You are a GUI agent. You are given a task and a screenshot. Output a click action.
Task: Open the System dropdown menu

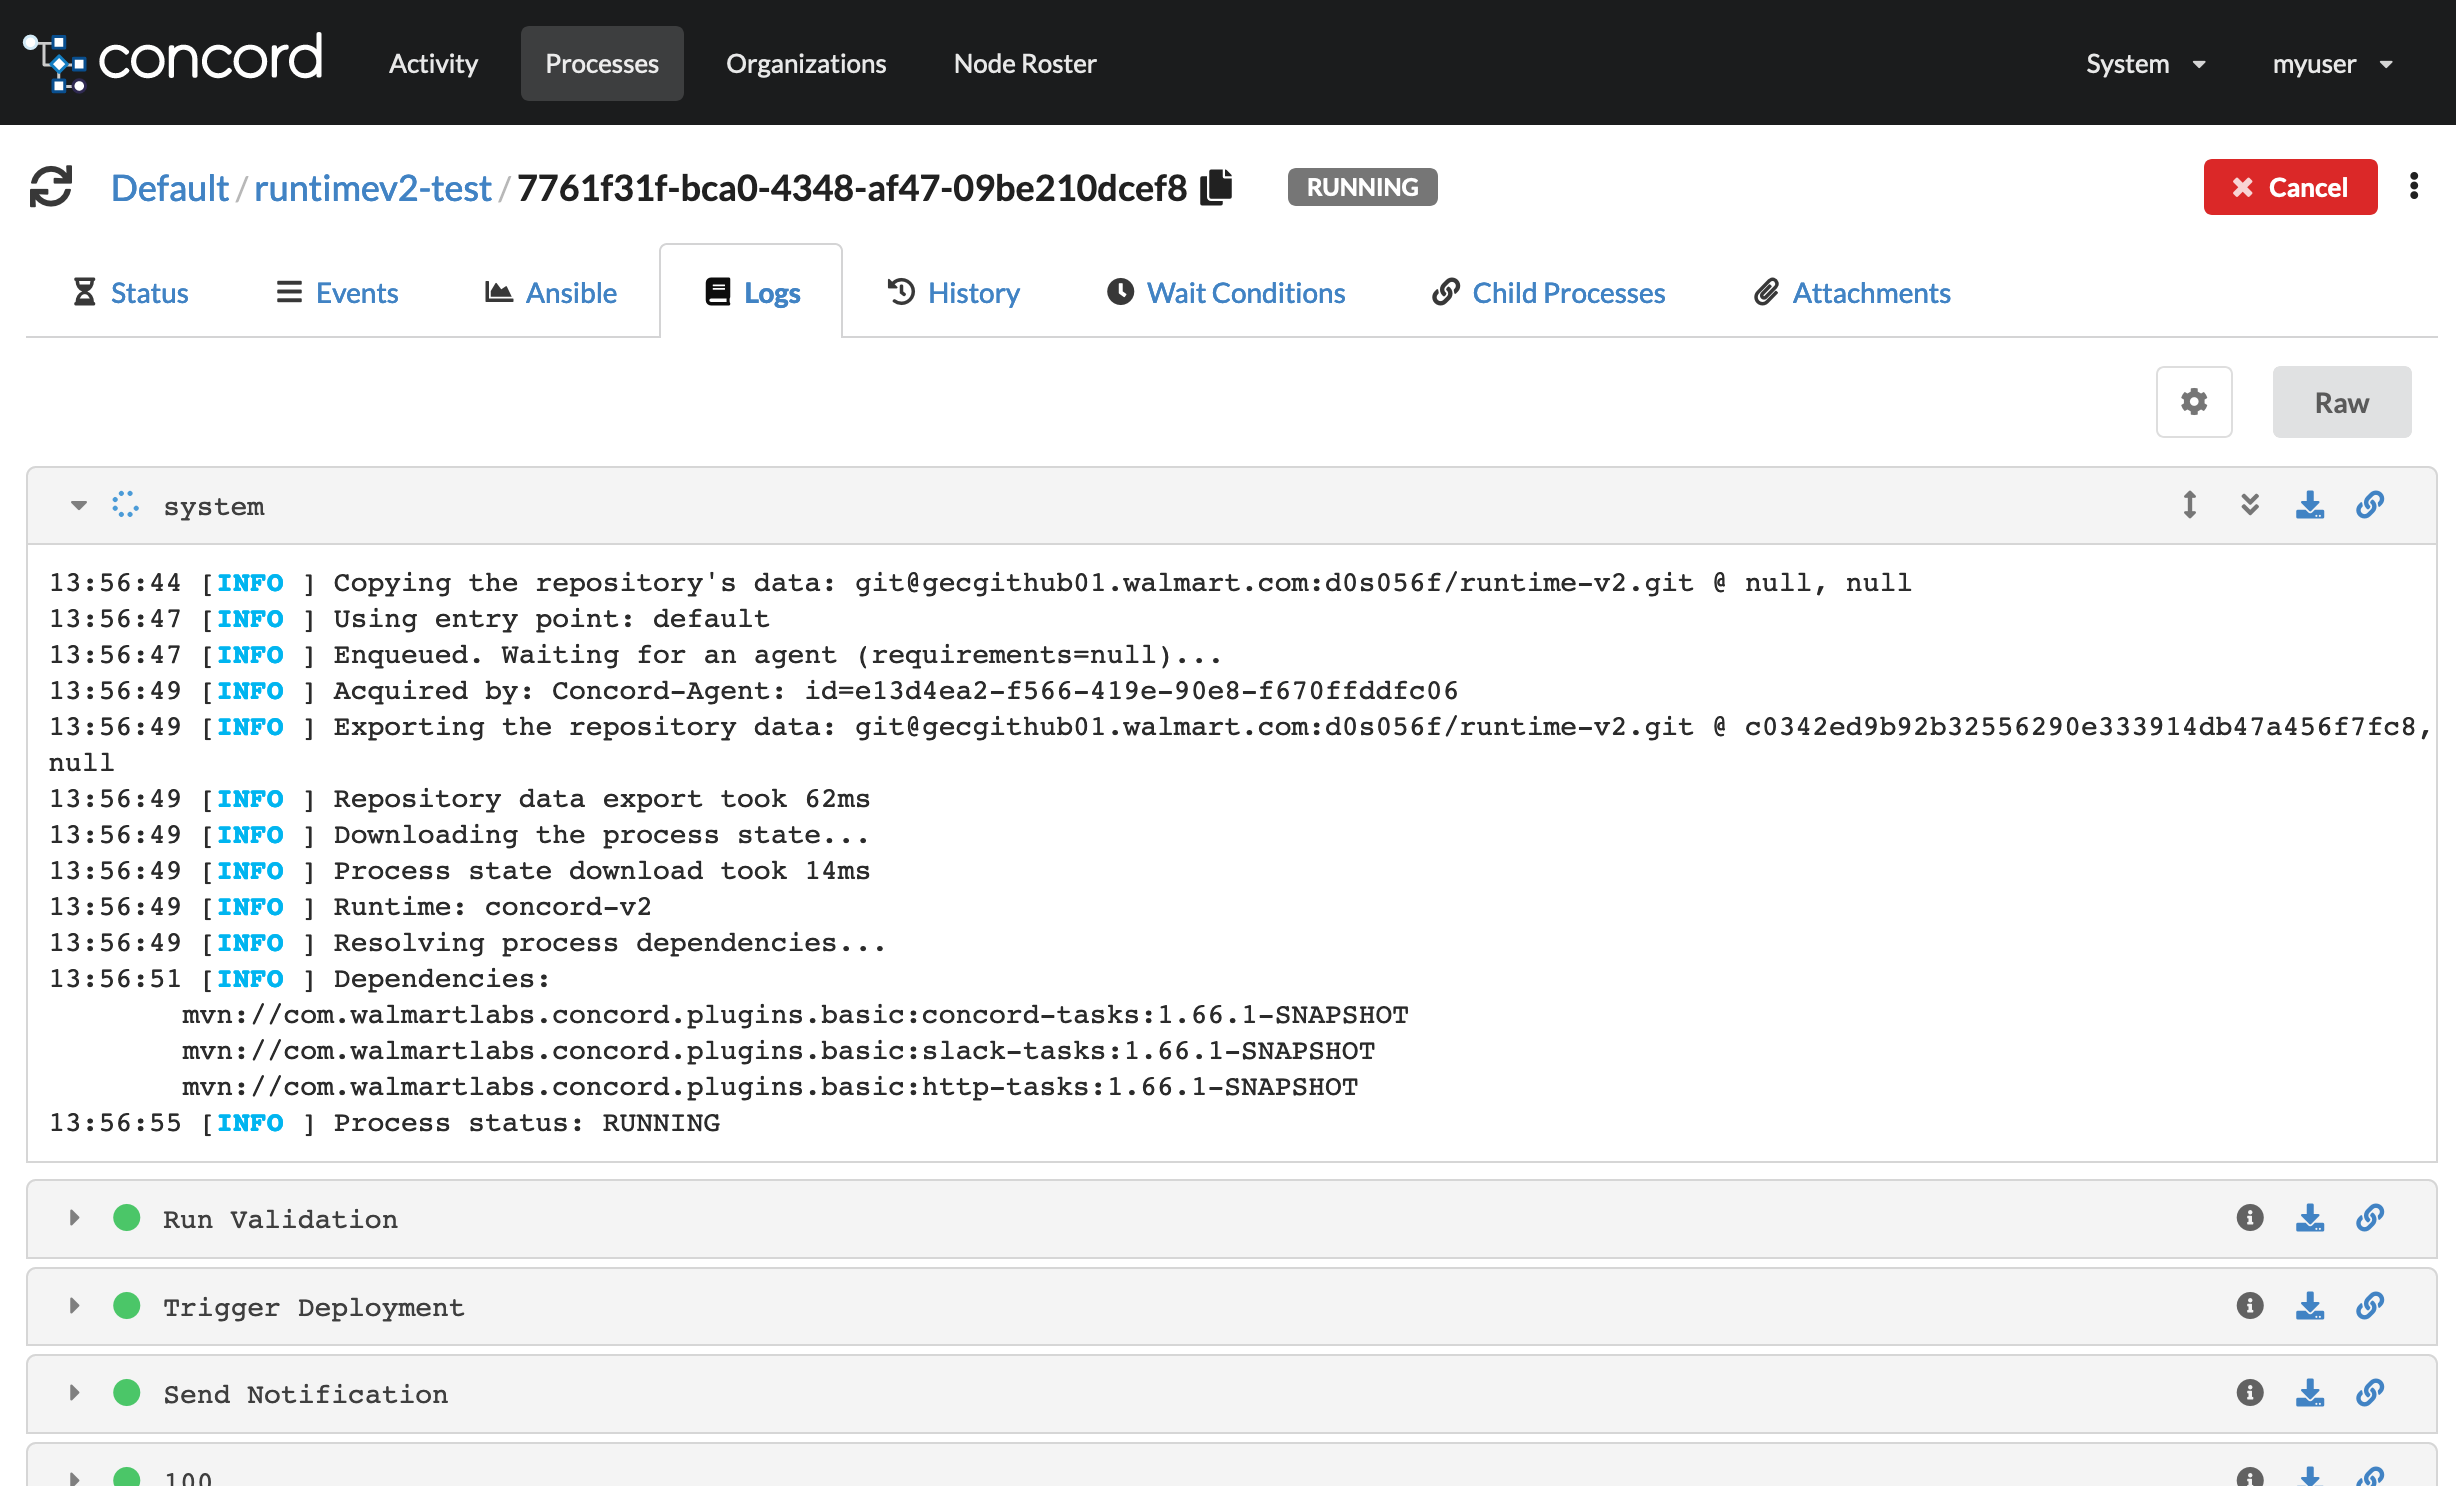2145,63
